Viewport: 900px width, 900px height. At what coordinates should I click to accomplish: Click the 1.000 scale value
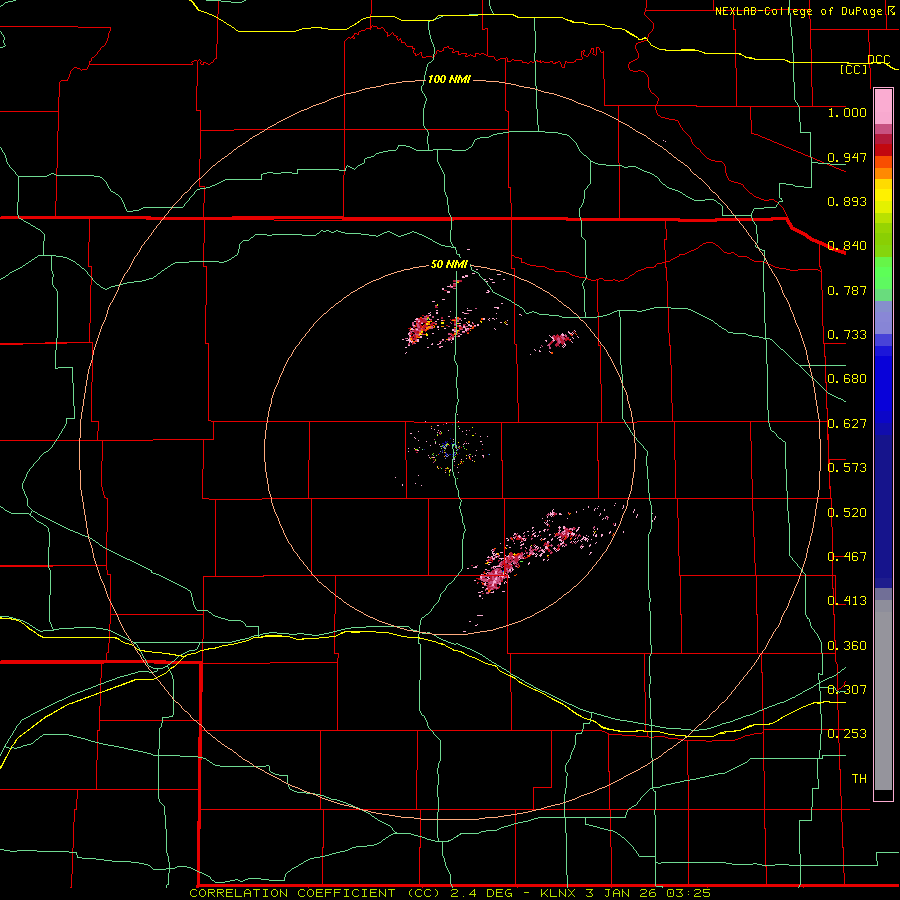(x=847, y=112)
